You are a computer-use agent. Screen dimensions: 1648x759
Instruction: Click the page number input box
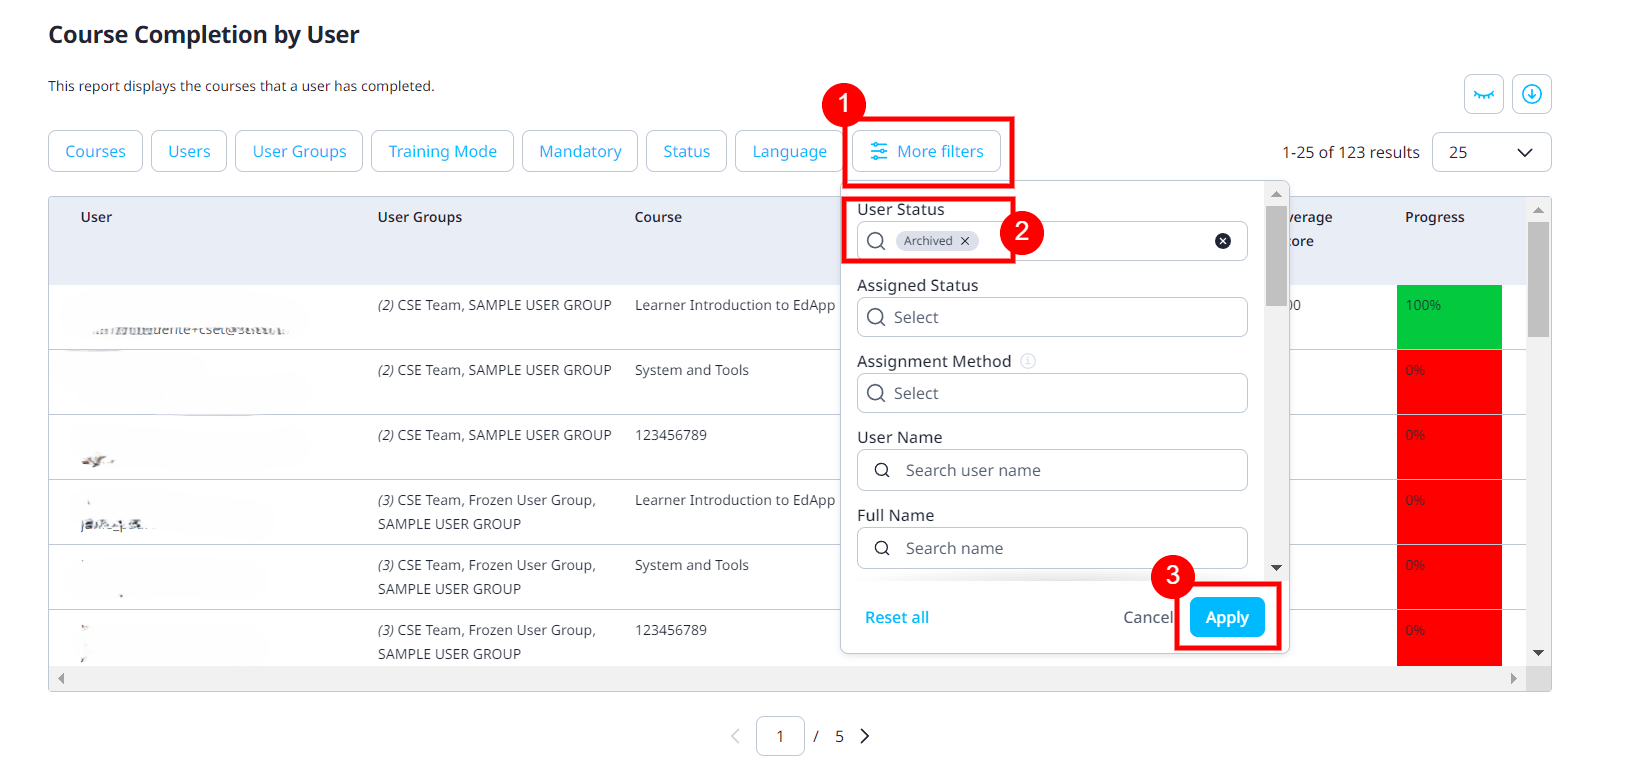(780, 736)
